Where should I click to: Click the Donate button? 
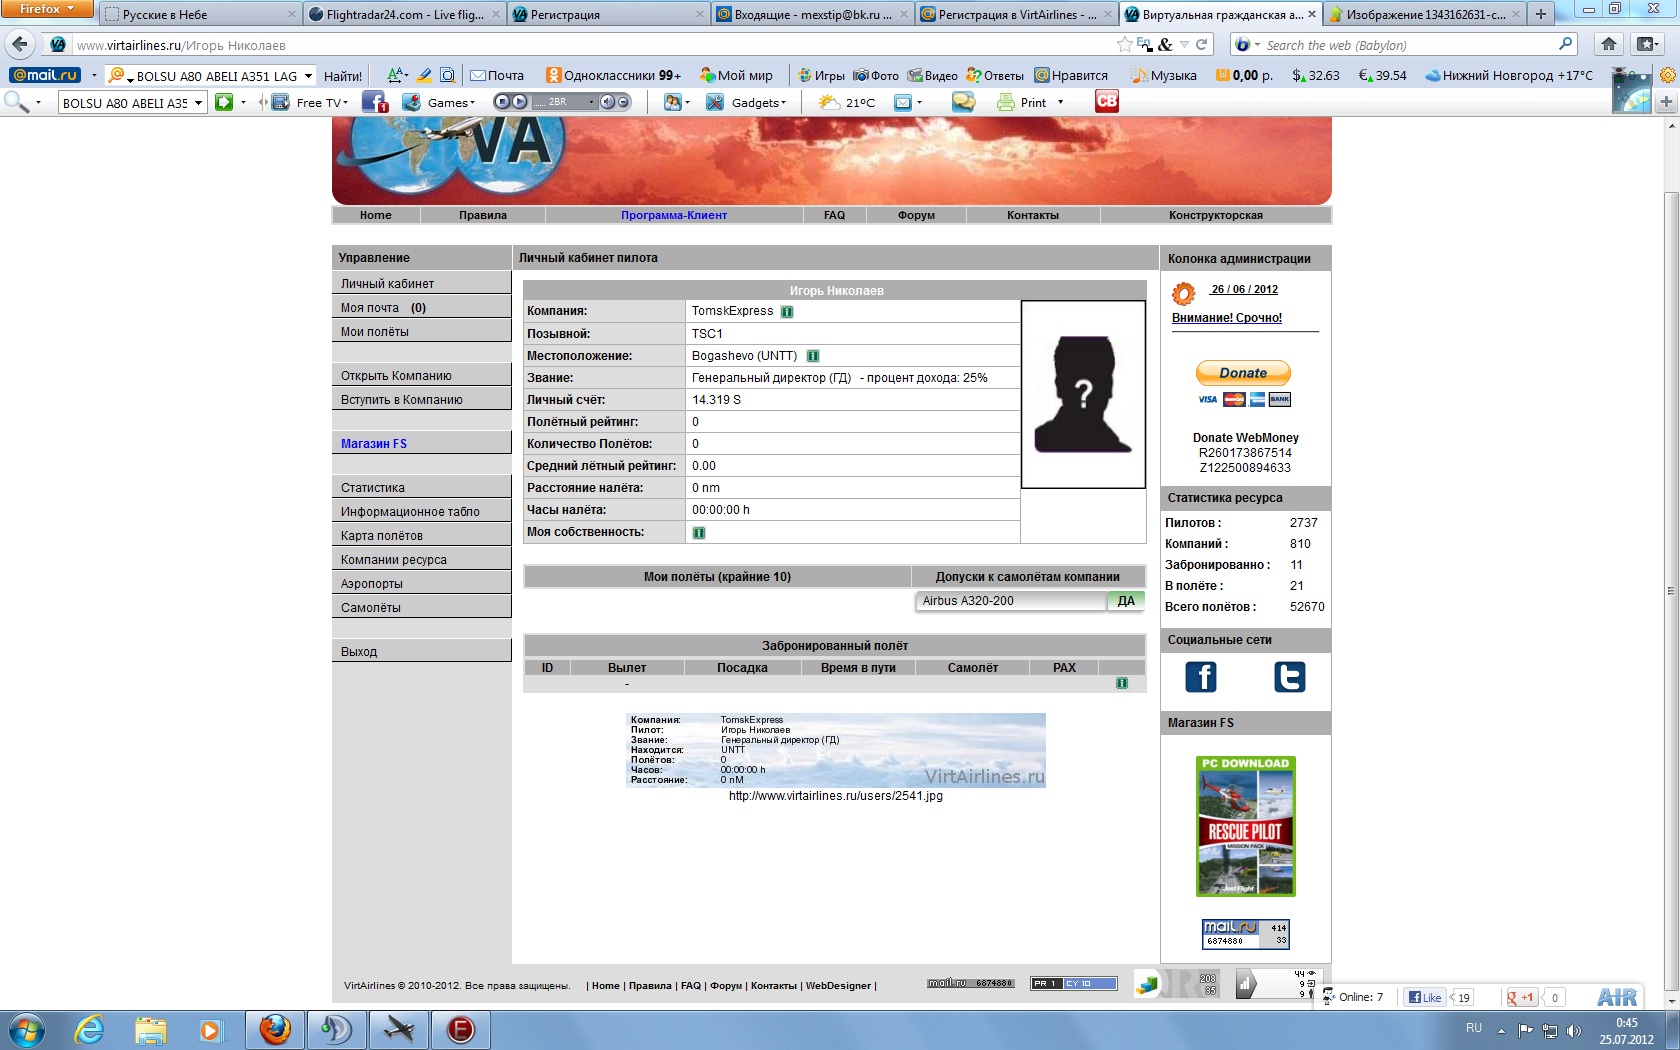point(1243,373)
